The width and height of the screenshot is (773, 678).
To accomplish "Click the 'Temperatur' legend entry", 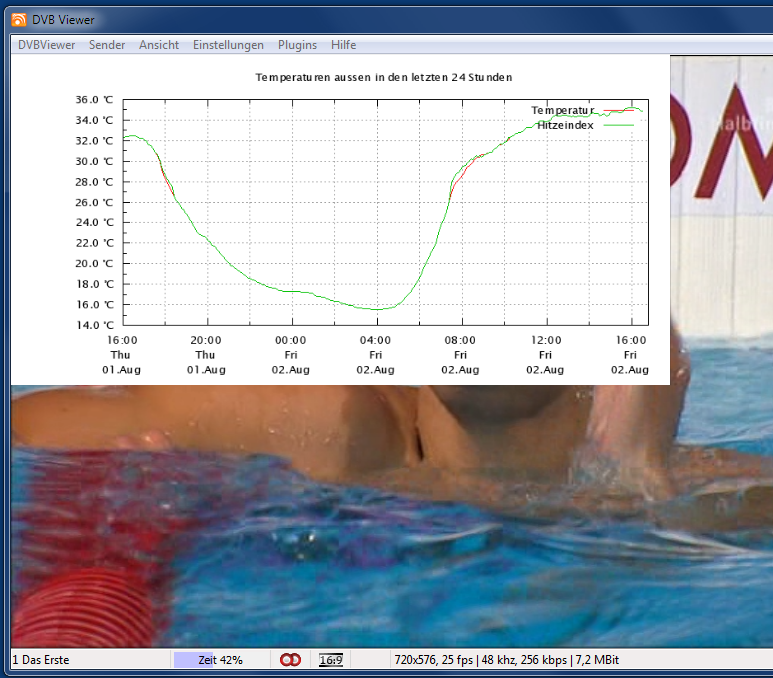I will click(582, 110).
